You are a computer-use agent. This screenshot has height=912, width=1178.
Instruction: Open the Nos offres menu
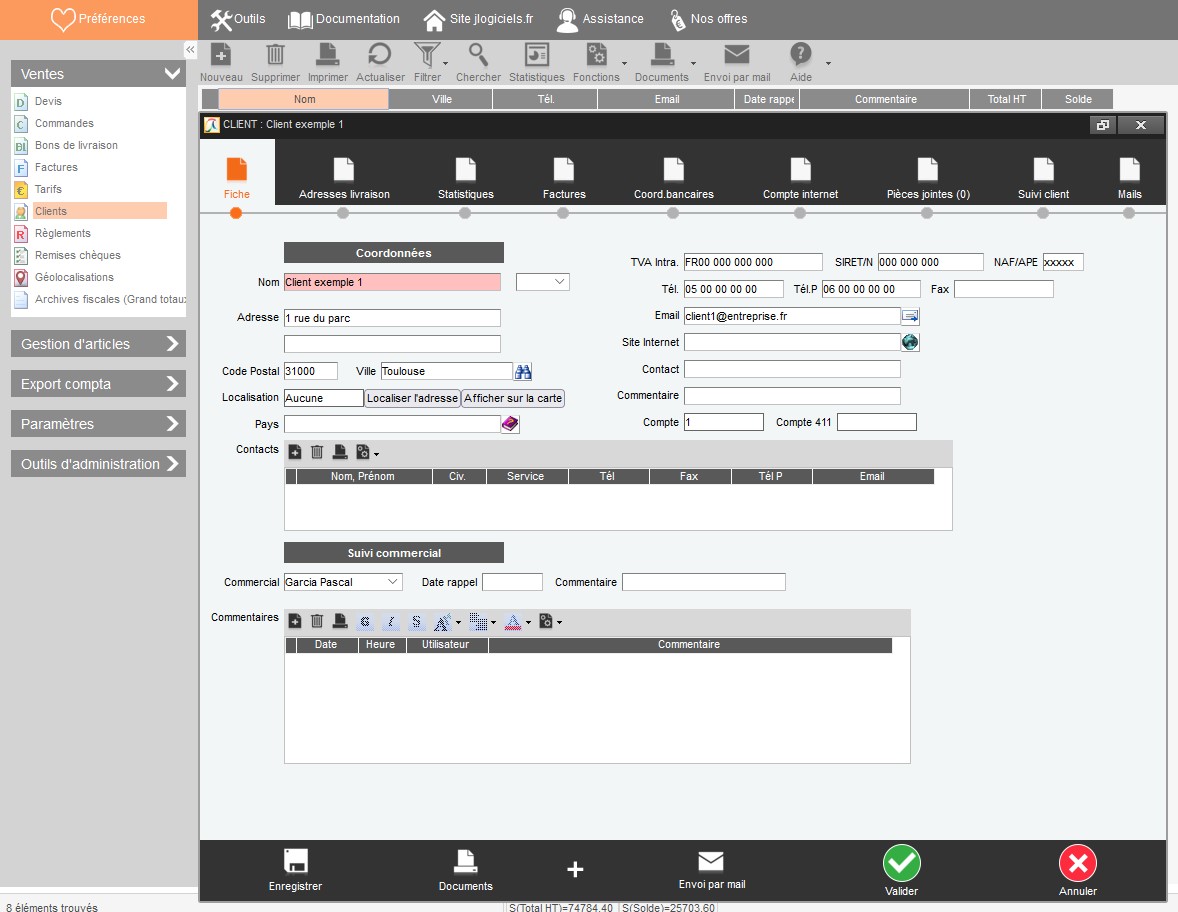tap(708, 19)
